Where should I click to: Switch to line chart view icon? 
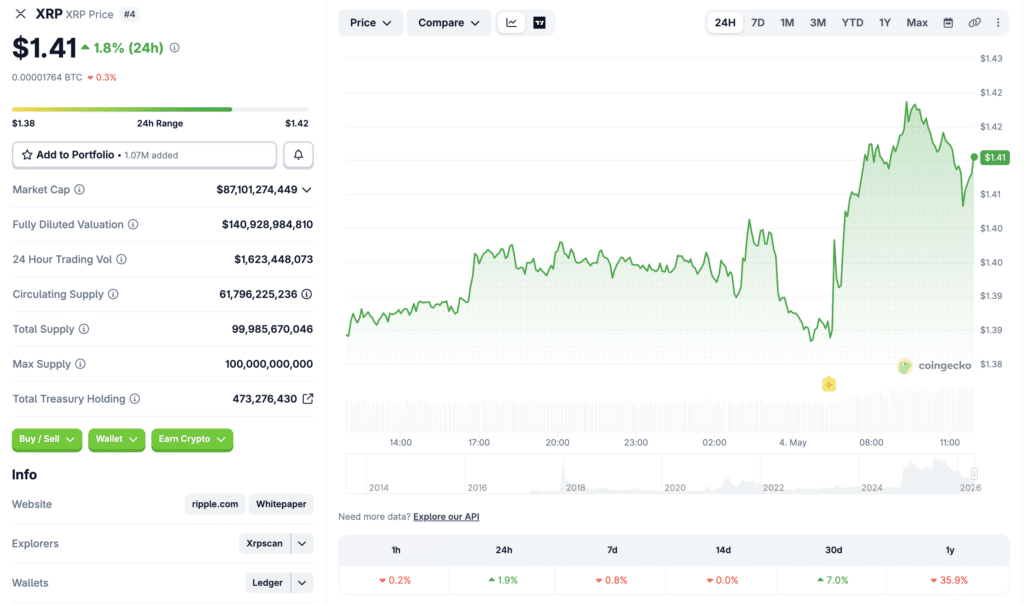[x=511, y=23]
